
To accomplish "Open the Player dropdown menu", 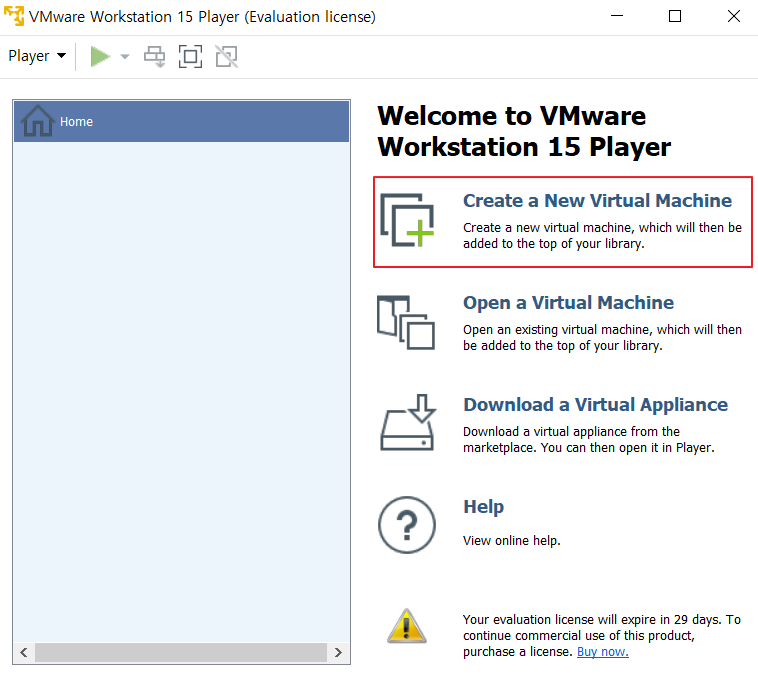I will pos(37,56).
